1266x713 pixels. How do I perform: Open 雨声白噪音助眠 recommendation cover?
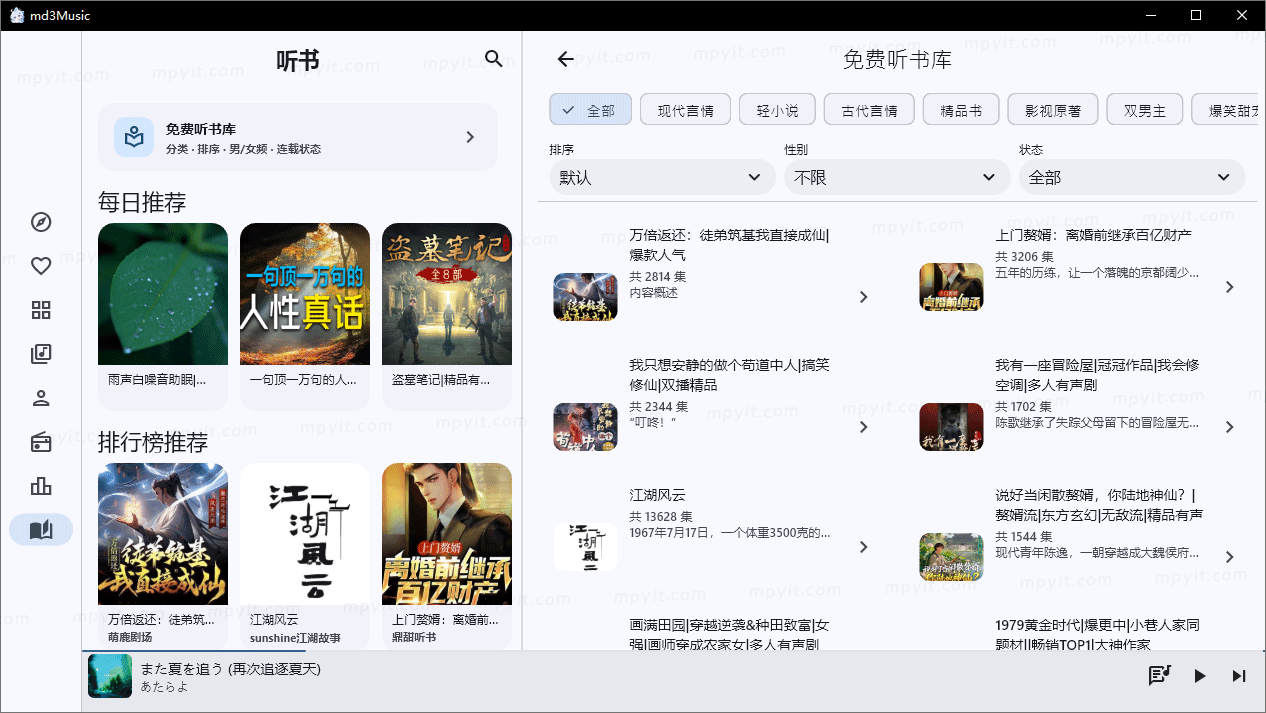(x=163, y=294)
